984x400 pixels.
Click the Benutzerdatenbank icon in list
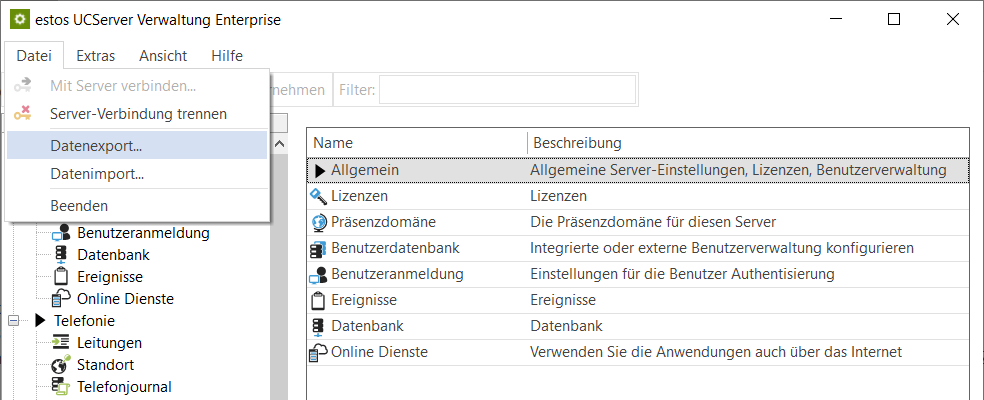[x=319, y=248]
